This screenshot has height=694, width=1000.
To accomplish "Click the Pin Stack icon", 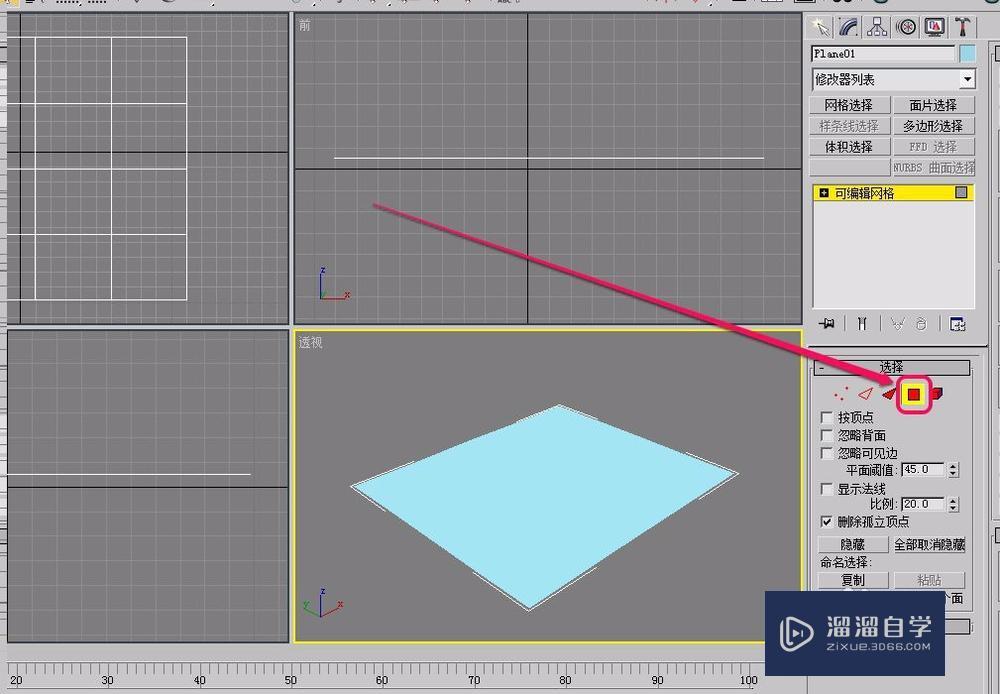I will [827, 324].
